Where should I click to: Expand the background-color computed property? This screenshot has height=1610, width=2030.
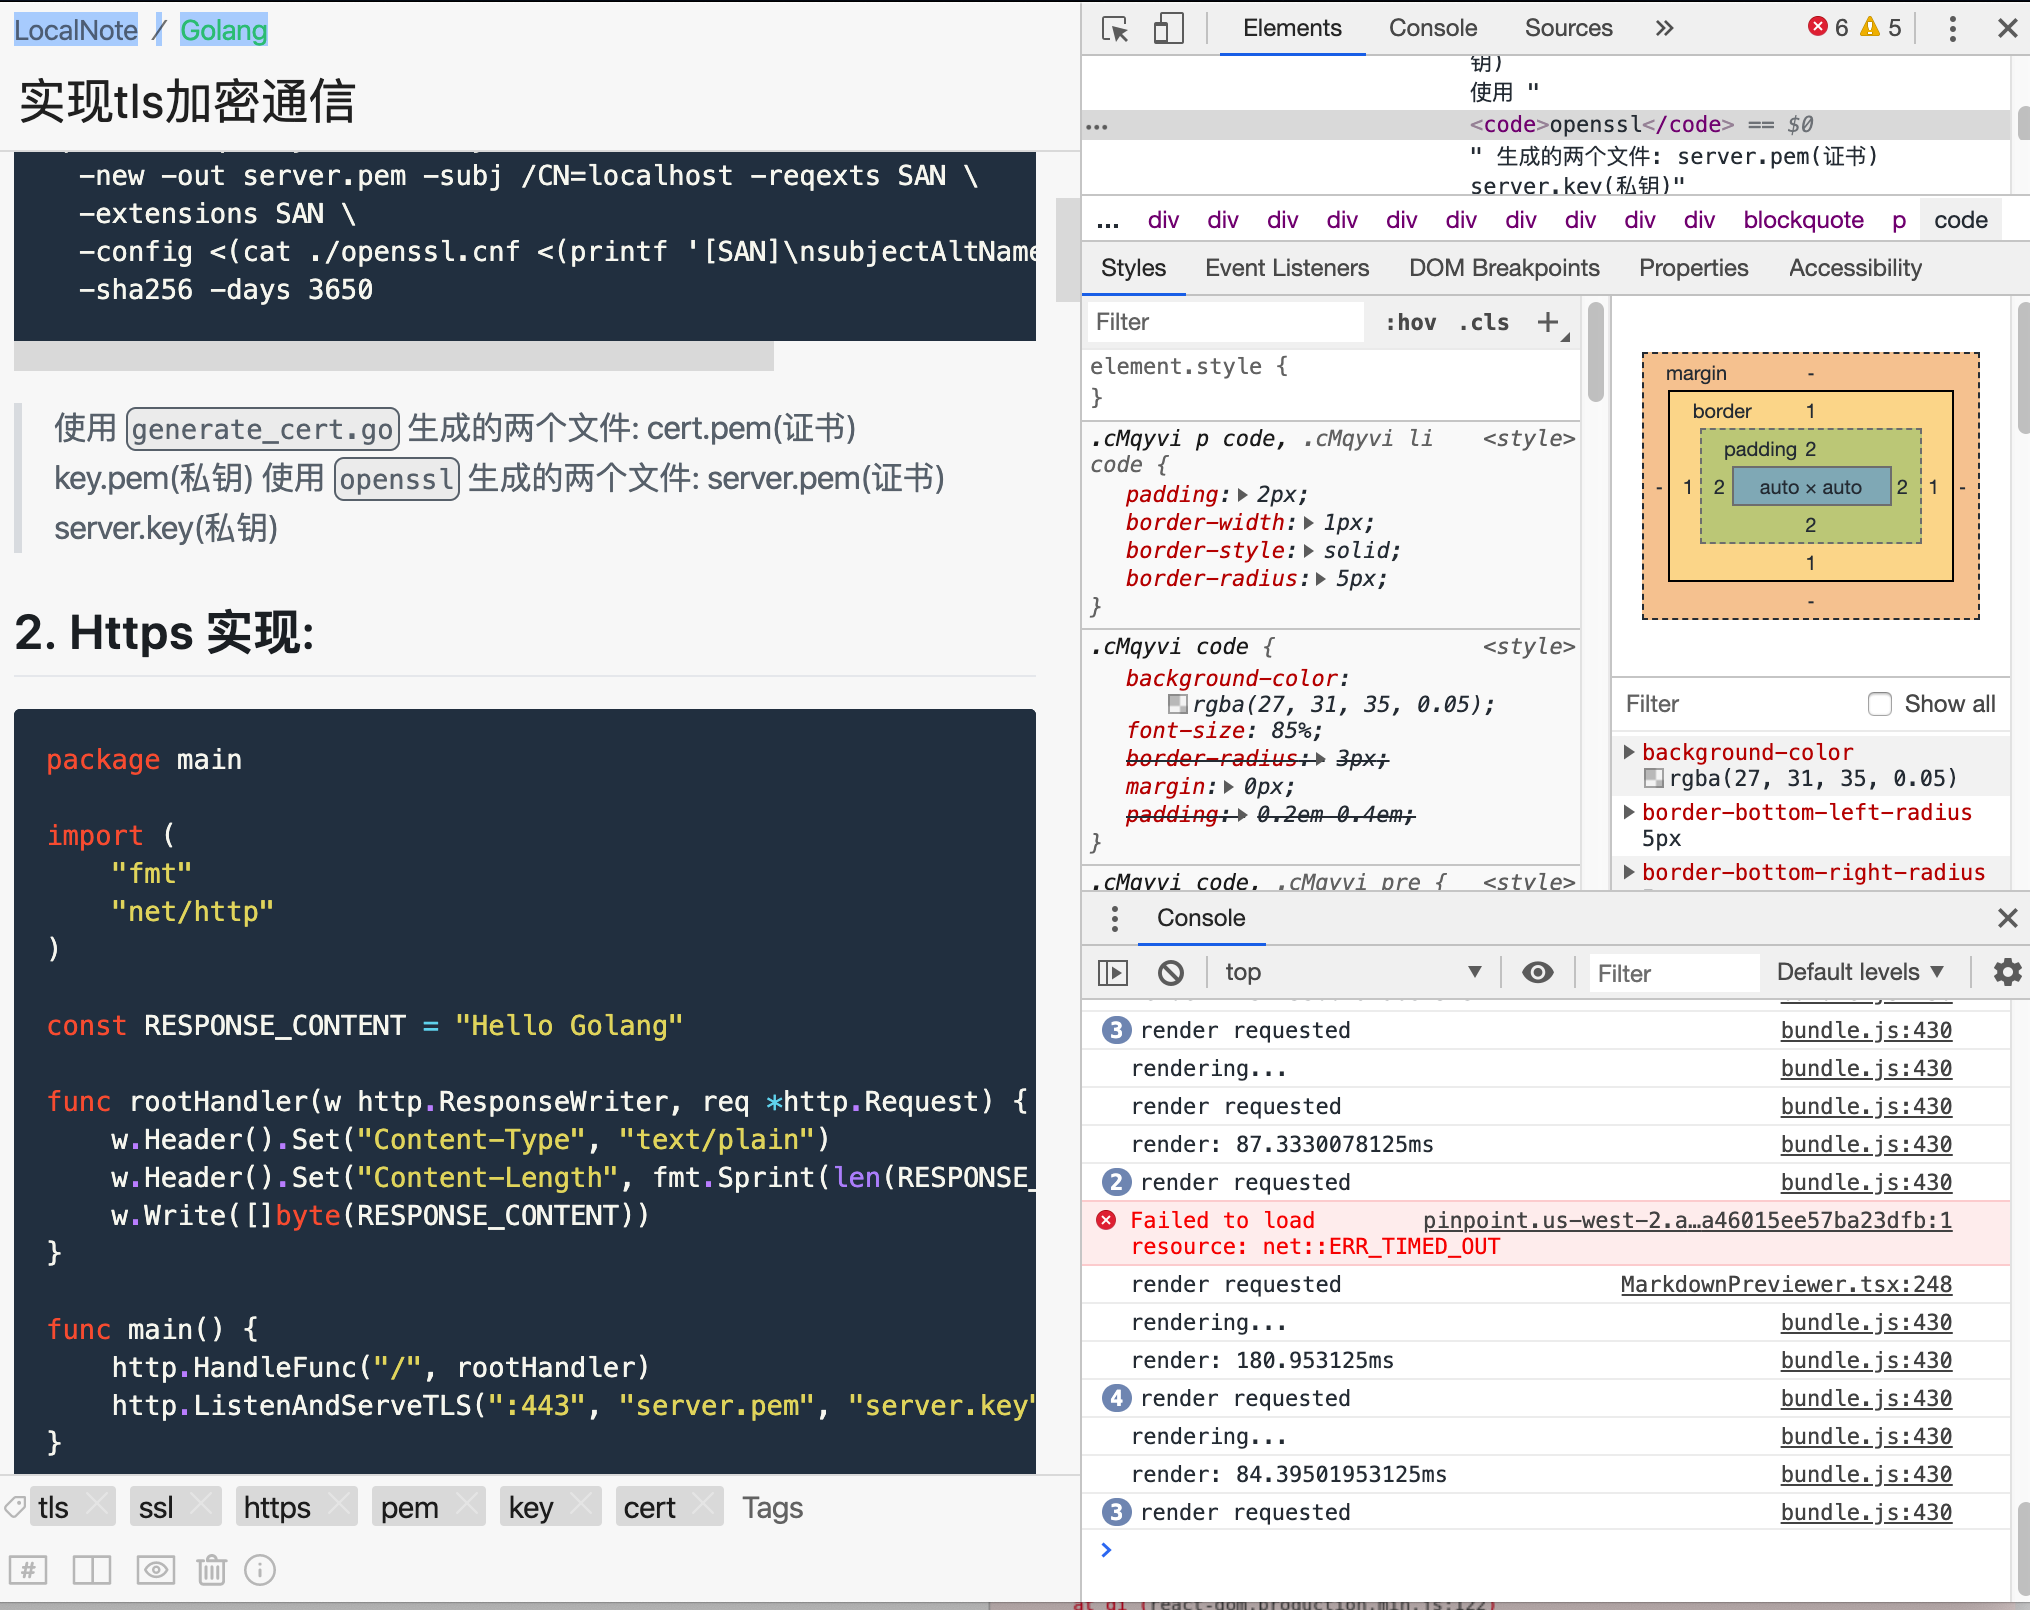coord(1630,752)
